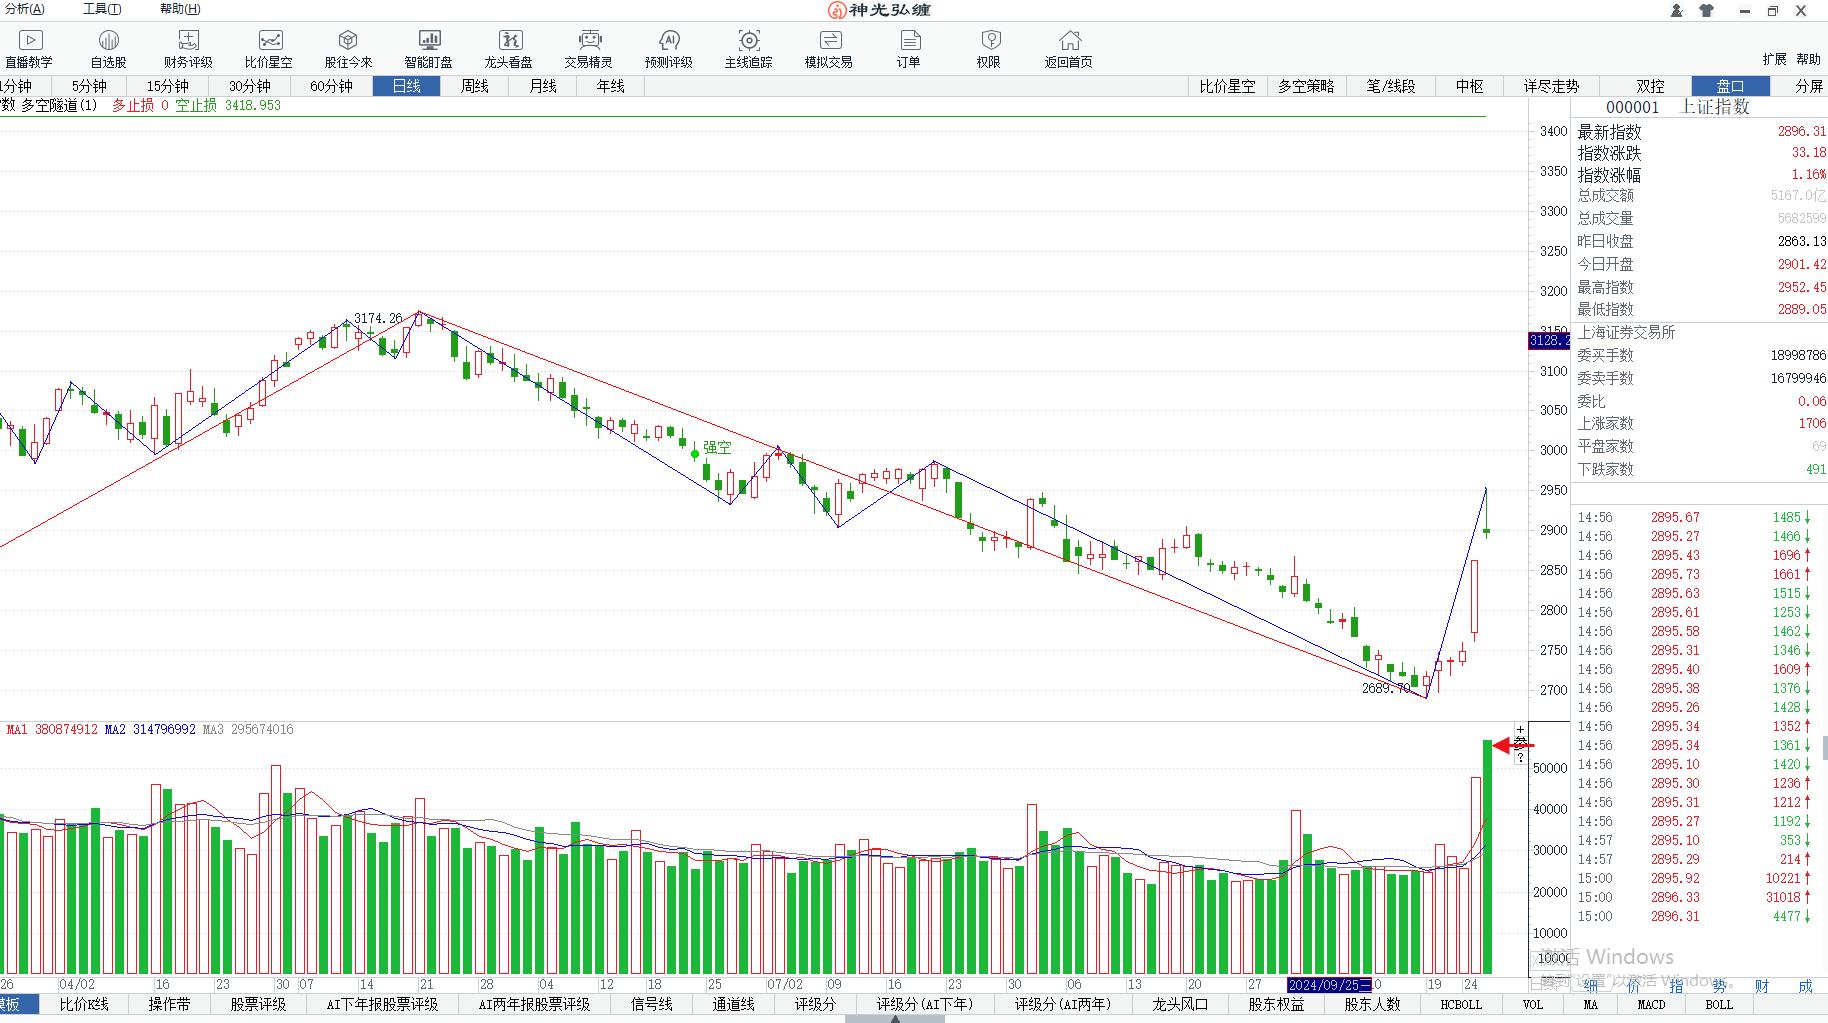This screenshot has height=1023, width=1828.
Task: Select the 比价星空 tab above the chart
Action: (x=1227, y=86)
